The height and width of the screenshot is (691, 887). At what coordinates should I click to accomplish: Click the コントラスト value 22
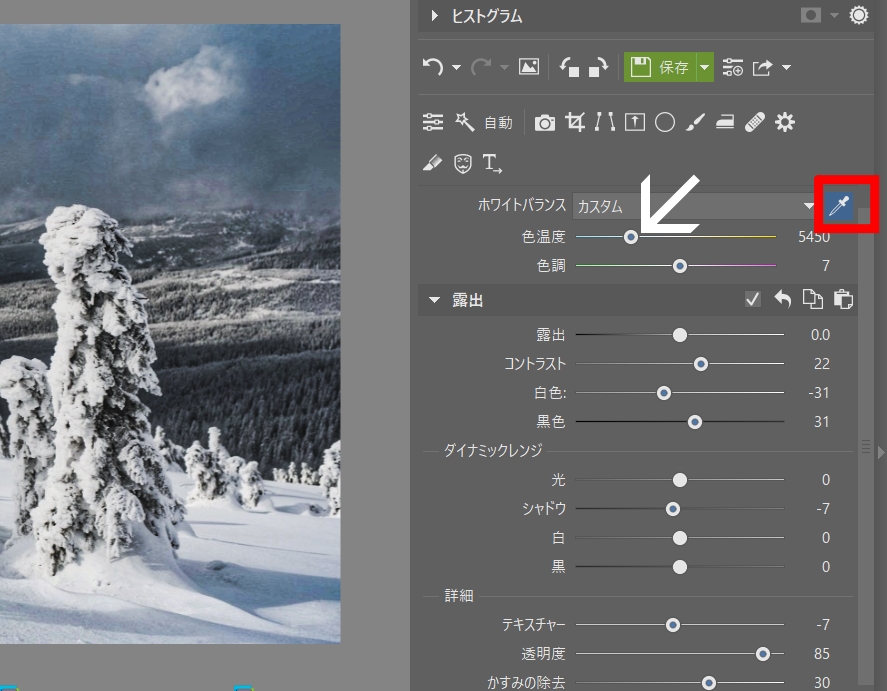tap(822, 364)
